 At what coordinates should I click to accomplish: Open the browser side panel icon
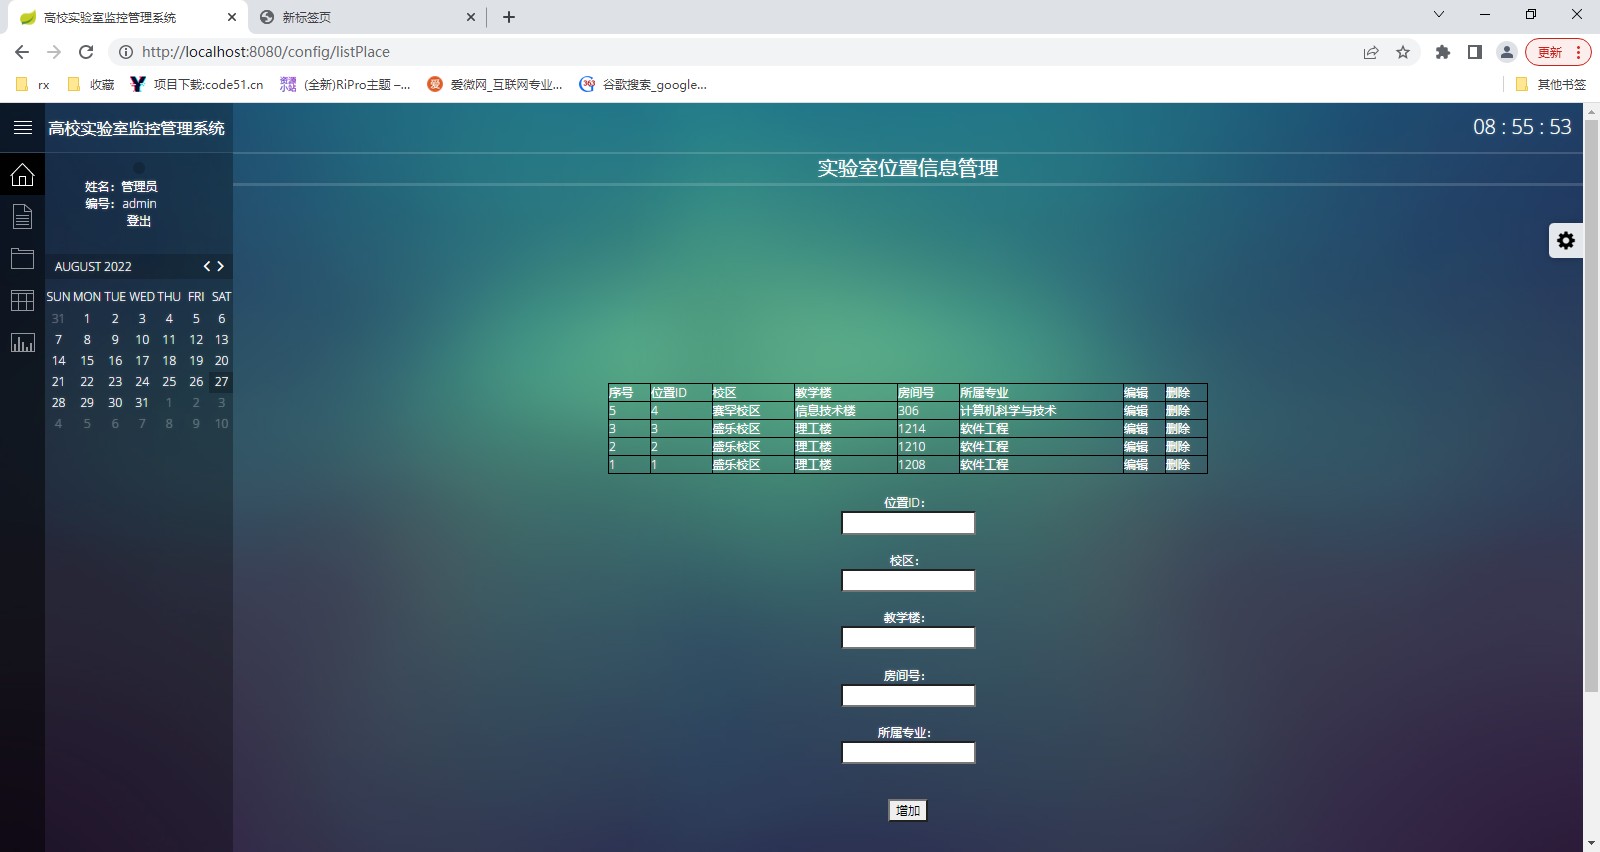[1475, 52]
